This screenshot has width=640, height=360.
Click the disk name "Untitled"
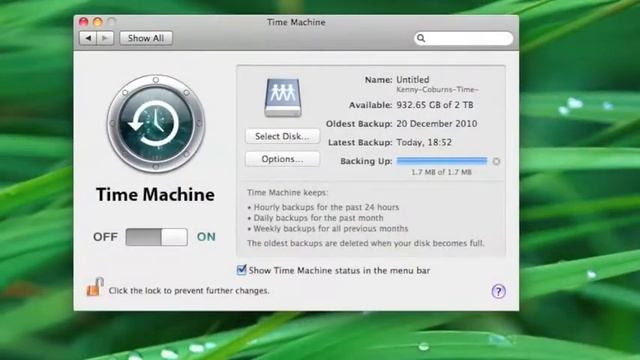coord(413,80)
